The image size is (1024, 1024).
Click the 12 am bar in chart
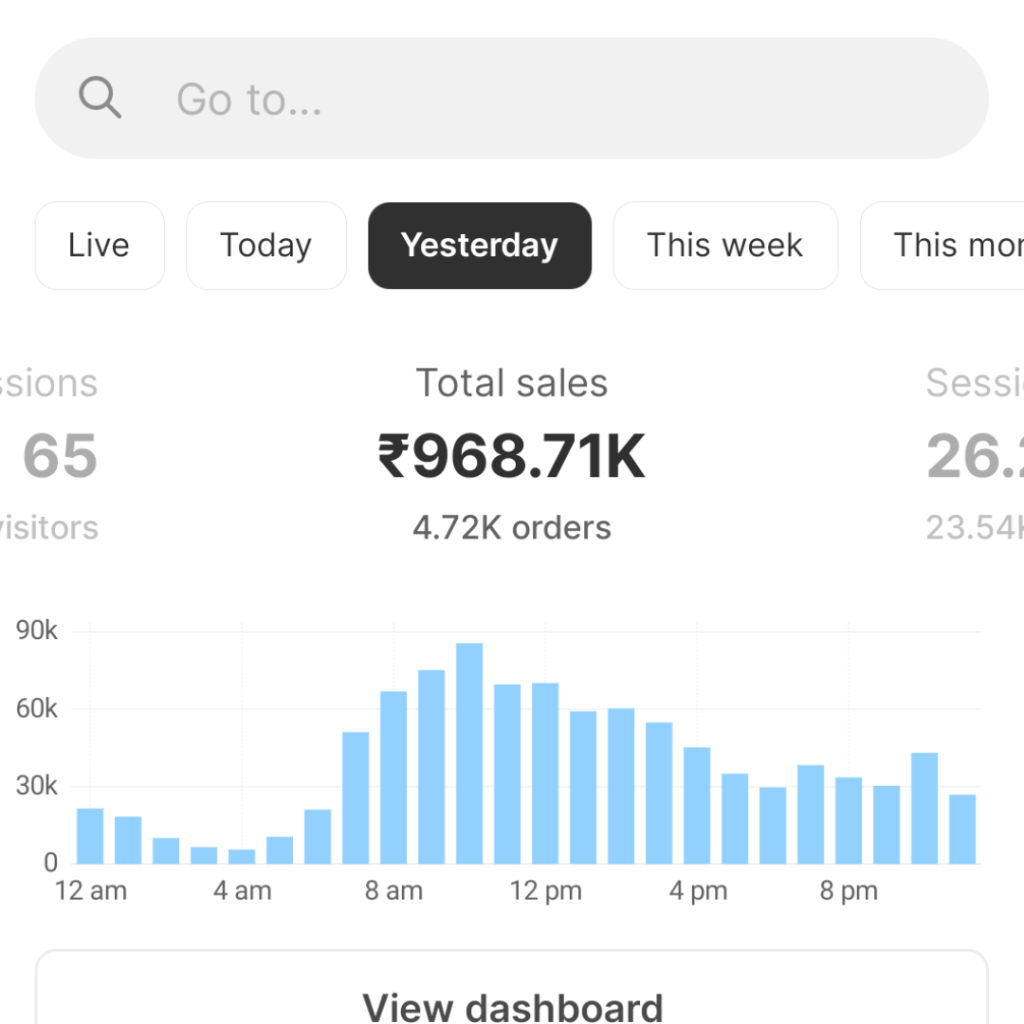(90, 836)
